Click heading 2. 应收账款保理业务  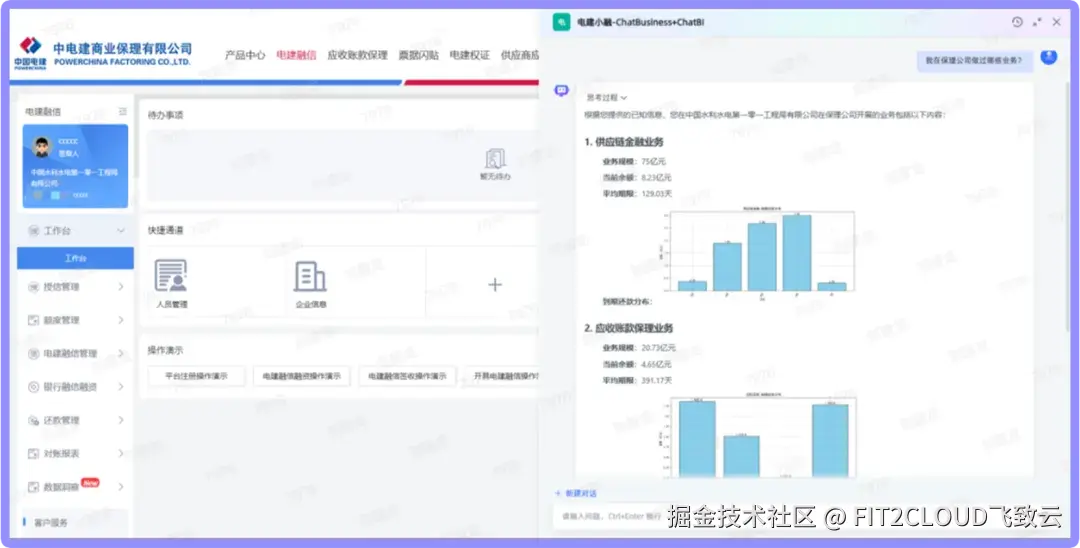point(629,328)
